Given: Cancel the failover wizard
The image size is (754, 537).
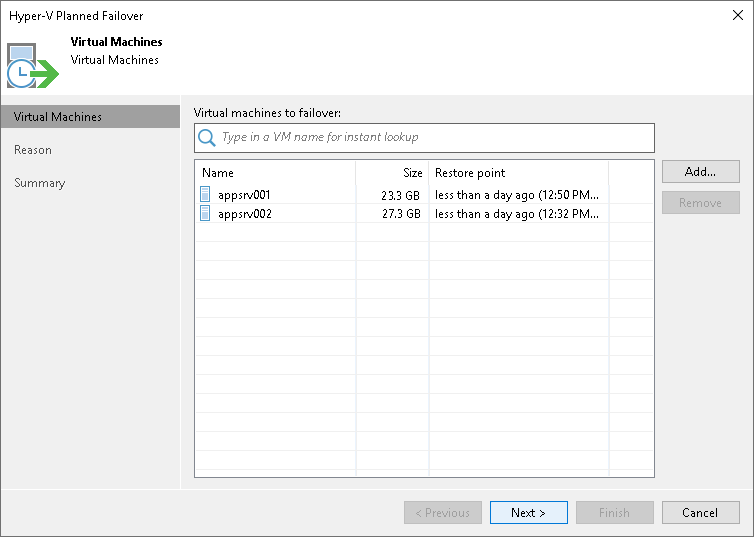Looking at the screenshot, I should (x=701, y=512).
